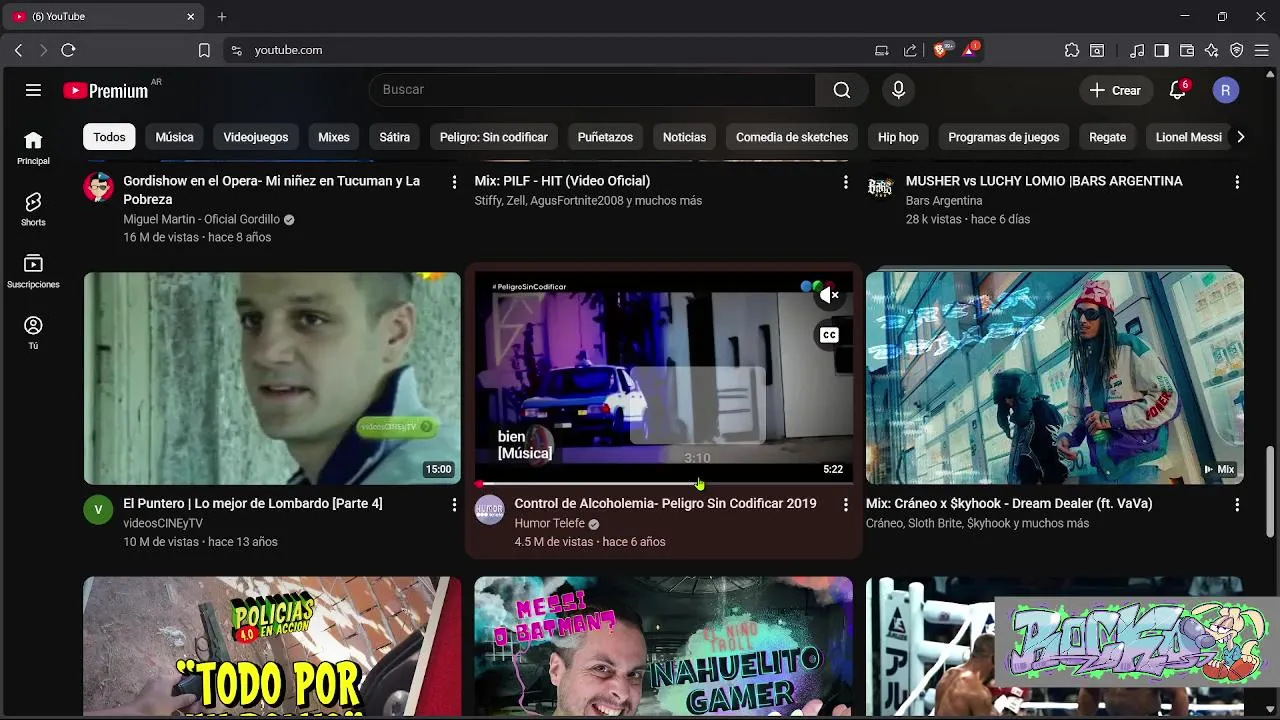The width and height of the screenshot is (1280, 720).
Task: Start voice search with the microphone
Action: (898, 90)
